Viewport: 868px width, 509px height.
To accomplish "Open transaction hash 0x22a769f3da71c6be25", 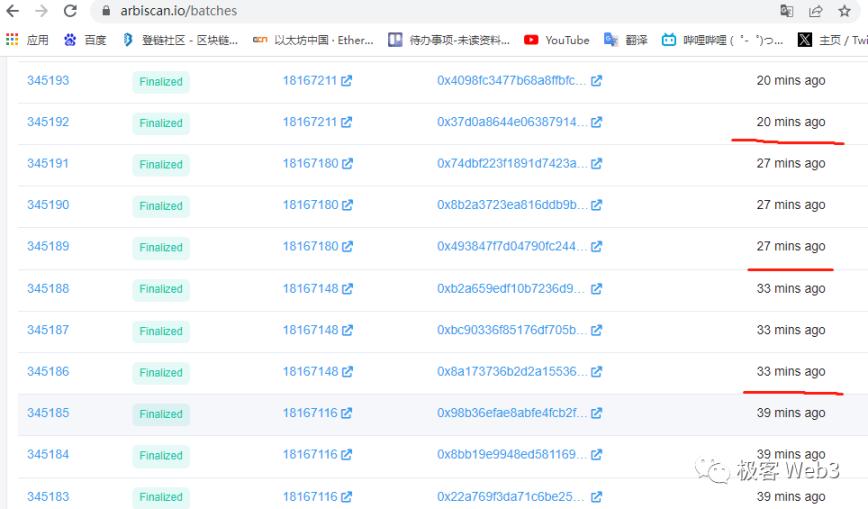I will pos(511,496).
